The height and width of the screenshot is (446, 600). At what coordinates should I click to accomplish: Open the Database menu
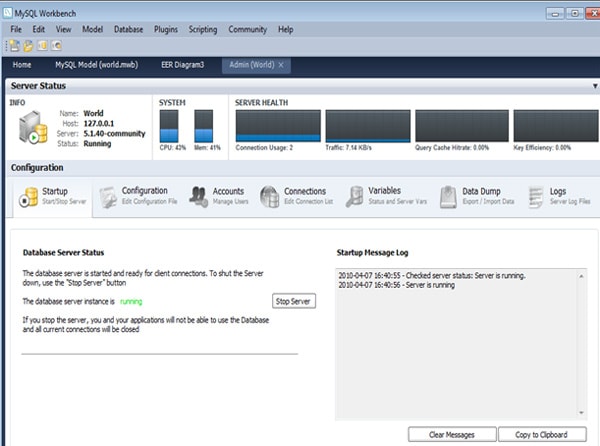point(129,29)
